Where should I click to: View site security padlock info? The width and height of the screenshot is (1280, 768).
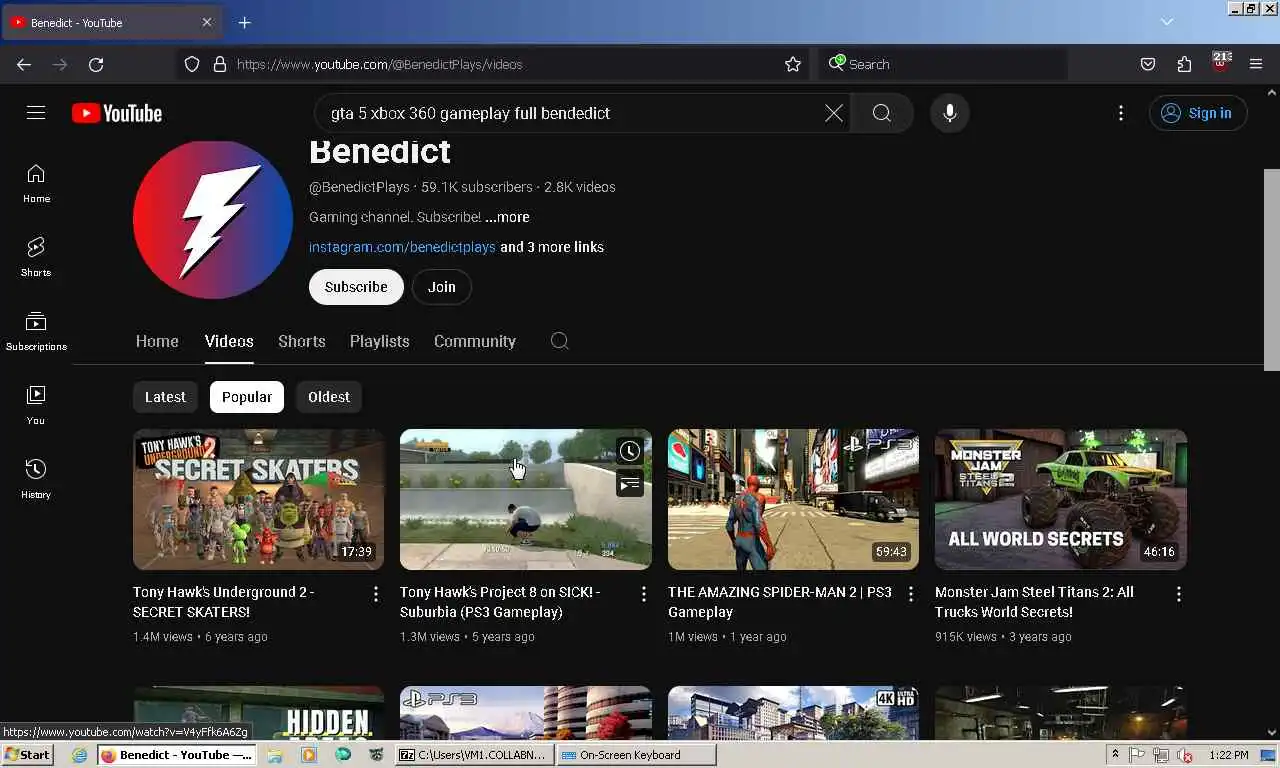click(x=220, y=64)
